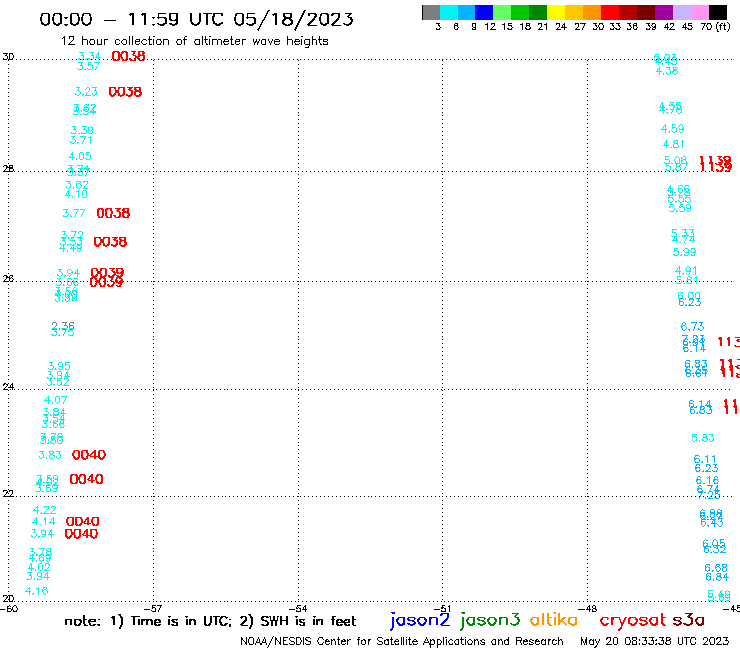Screen dimensions: 740x650
Task: Click the 0040 time label beside 4.14
Action: pos(82,522)
